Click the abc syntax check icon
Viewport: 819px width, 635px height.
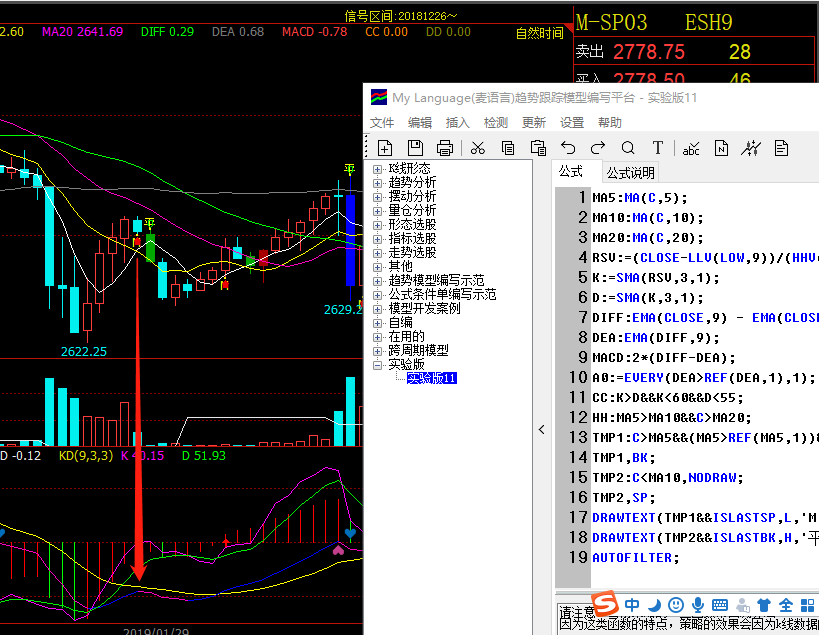point(691,148)
